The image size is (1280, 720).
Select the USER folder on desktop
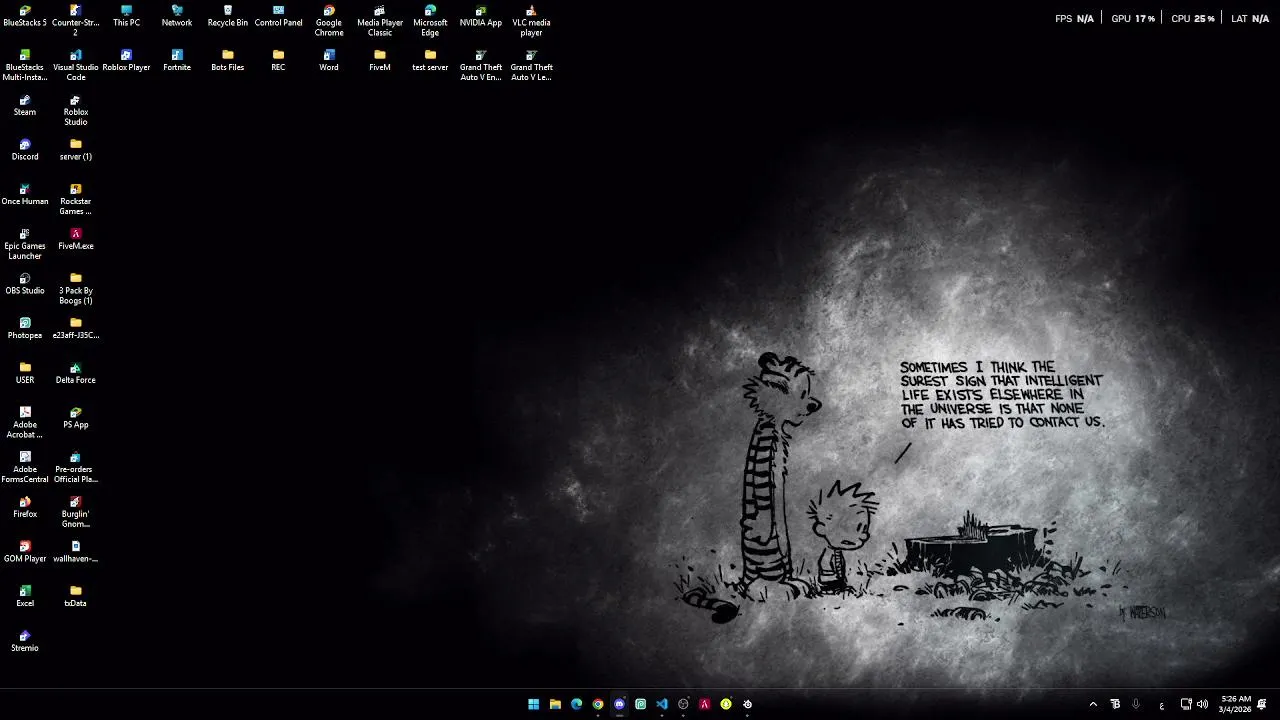pos(25,373)
